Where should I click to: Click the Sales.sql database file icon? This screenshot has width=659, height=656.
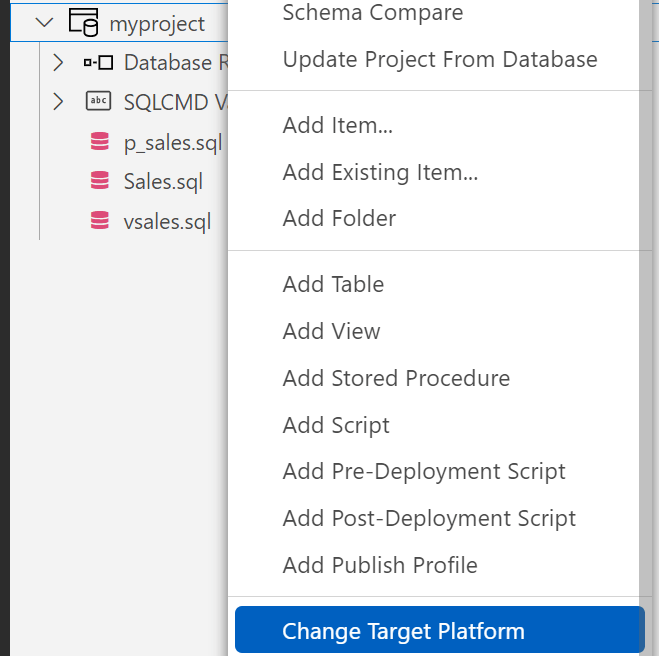[99, 181]
